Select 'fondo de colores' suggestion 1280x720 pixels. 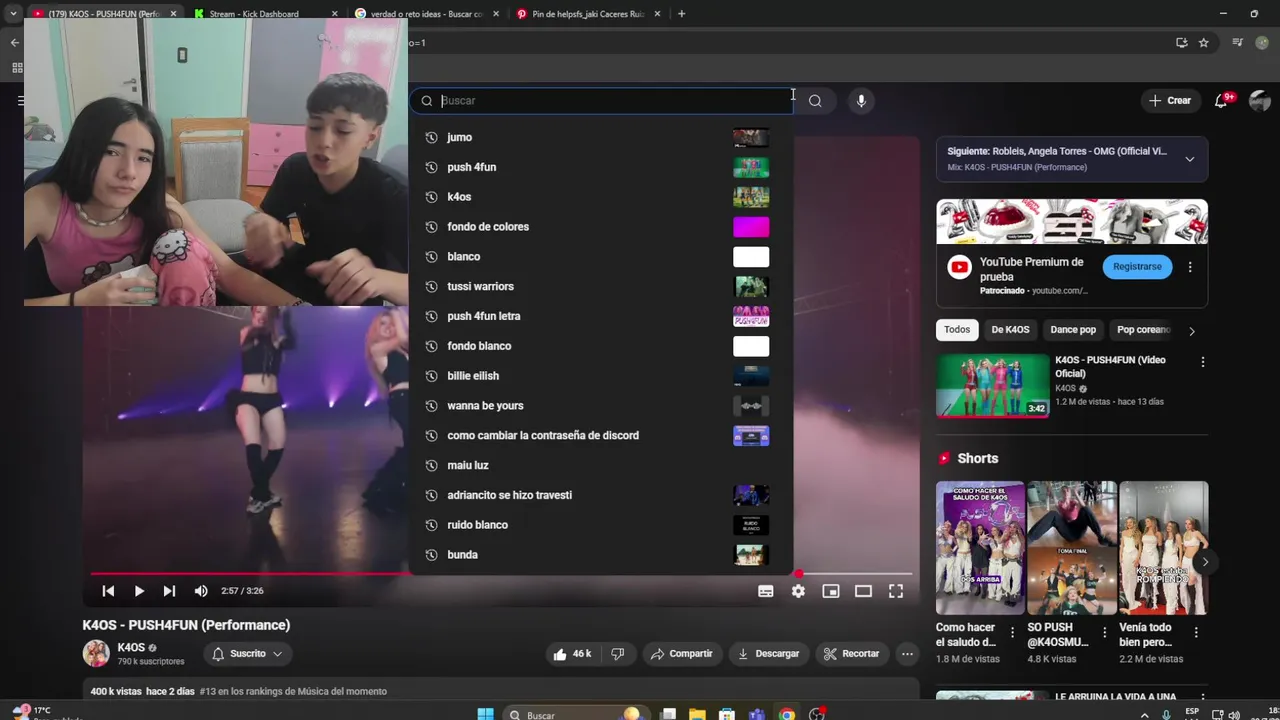[x=600, y=227]
